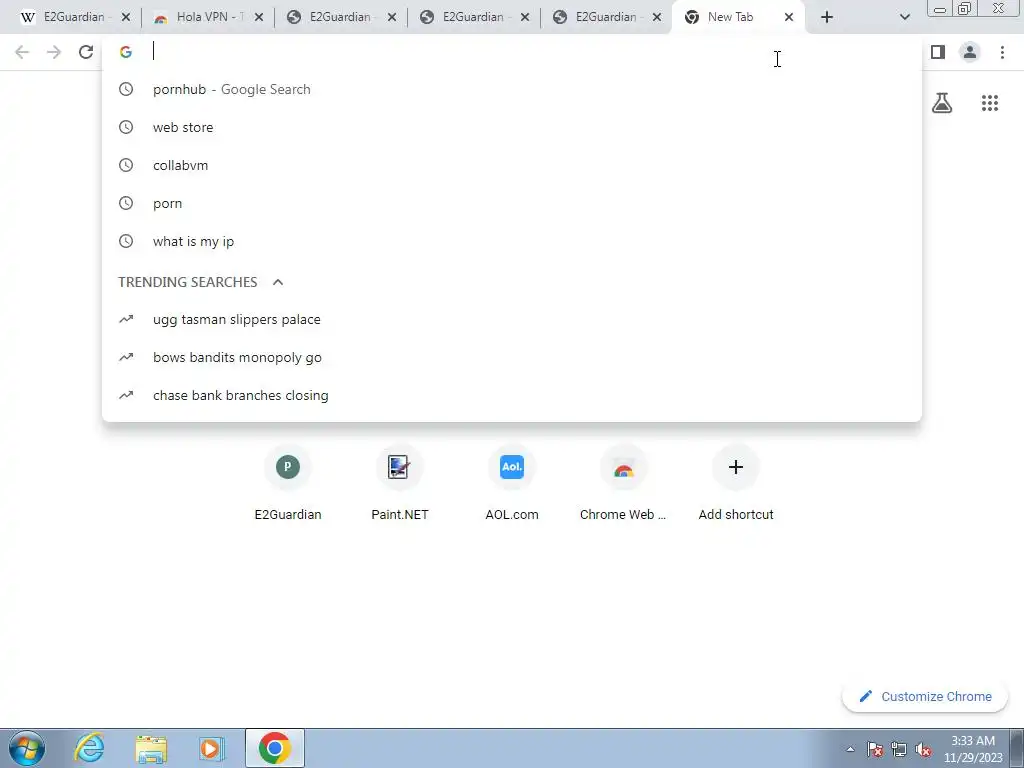Open the Windows Start menu
The image size is (1024, 768).
pos(27,748)
